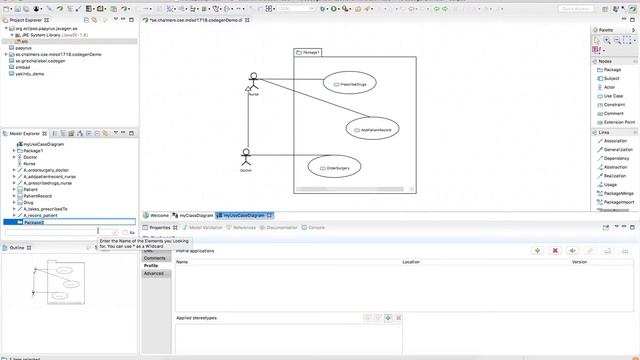Select the Comment node tool

(610, 113)
